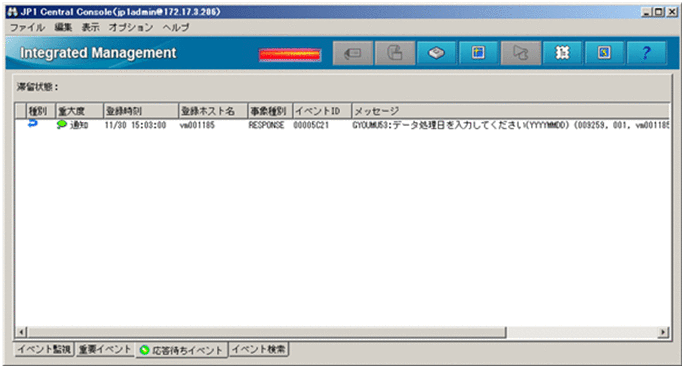
Task: Click the horizontal scrollbar thumb
Action: coord(266,332)
